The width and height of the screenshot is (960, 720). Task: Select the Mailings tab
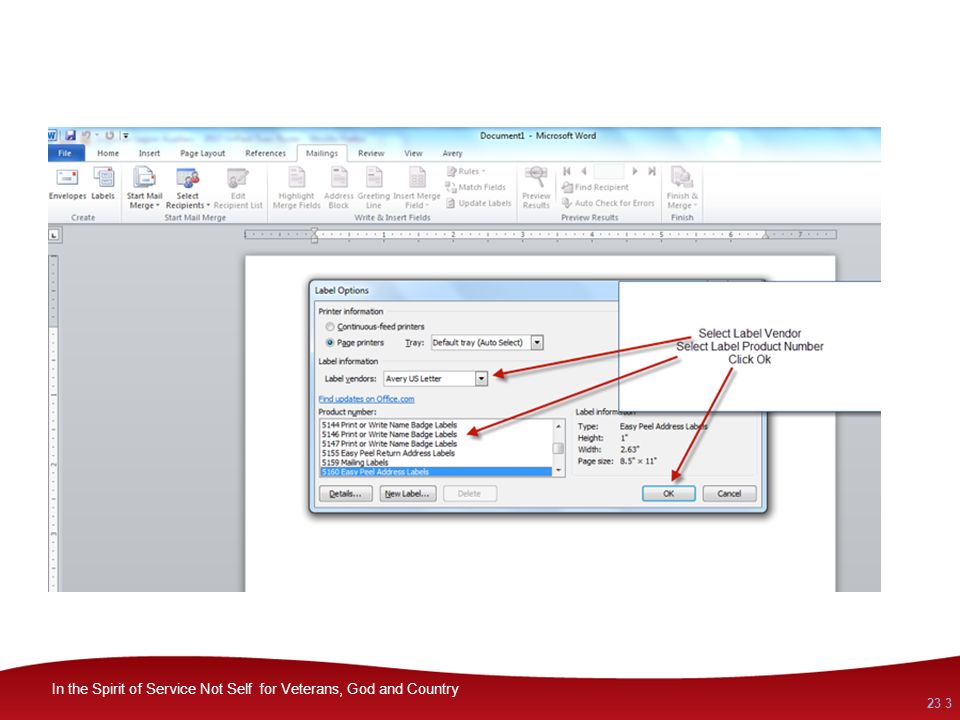(322, 153)
